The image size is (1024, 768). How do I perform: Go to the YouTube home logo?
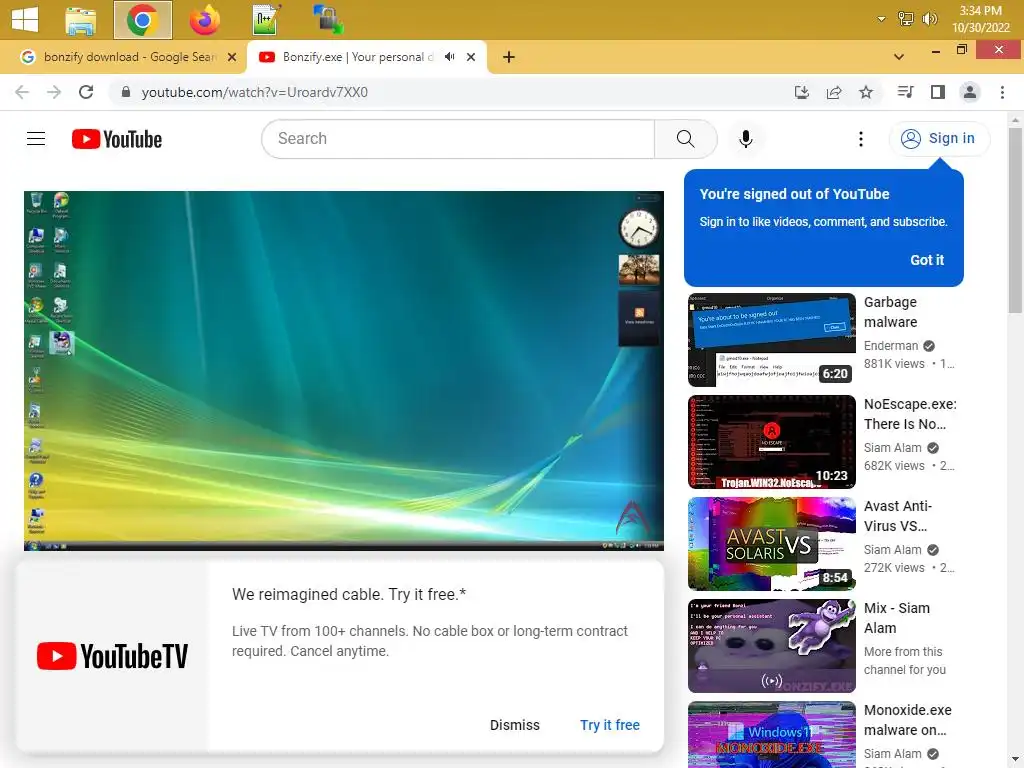(117, 139)
